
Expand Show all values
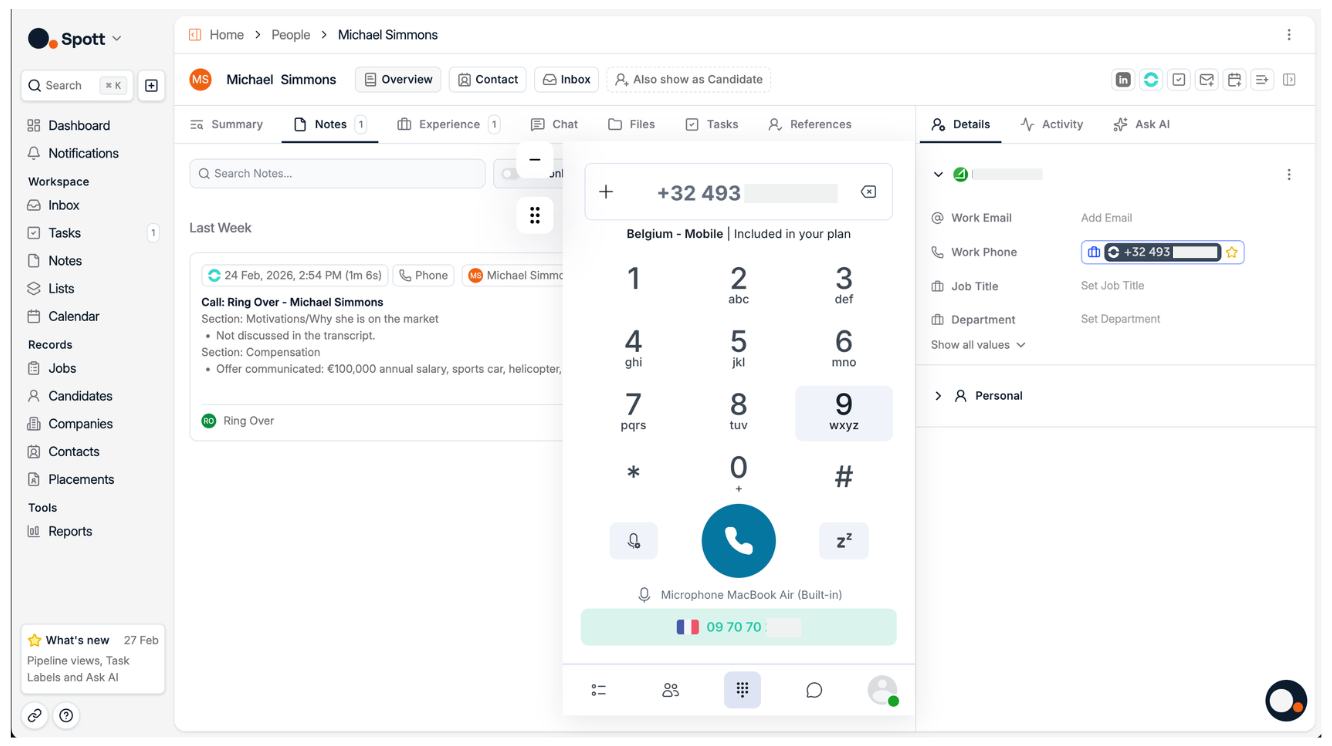tap(977, 345)
